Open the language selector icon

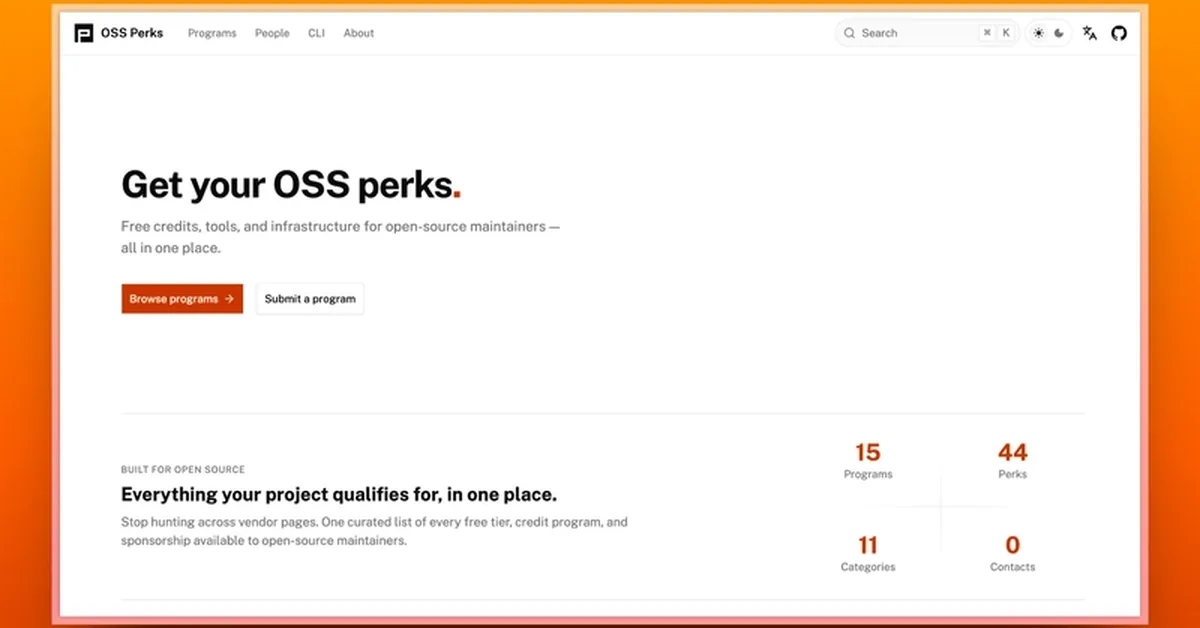pos(1089,33)
